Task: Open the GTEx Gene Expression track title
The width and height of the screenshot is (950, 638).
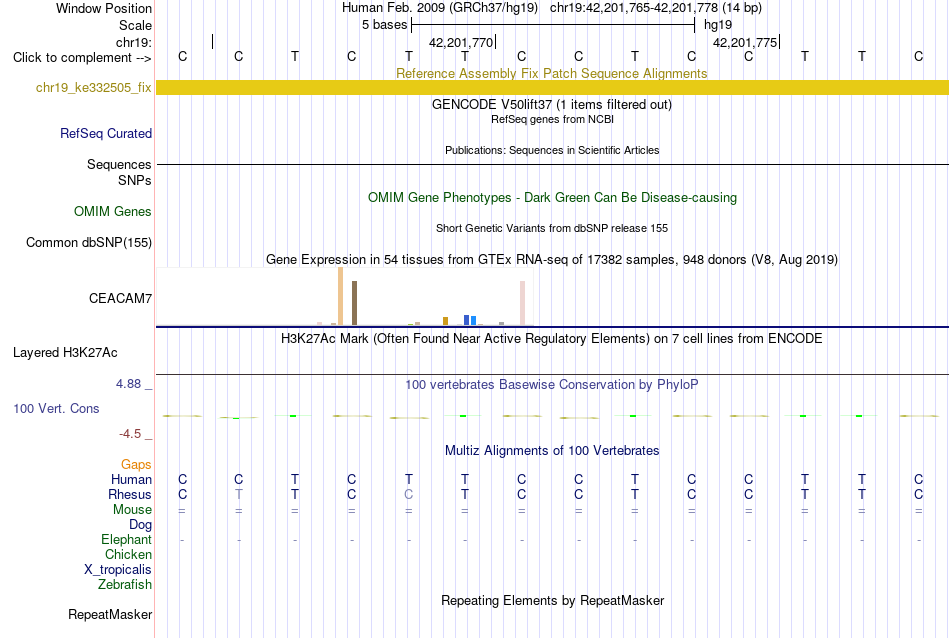Action: (x=551, y=259)
